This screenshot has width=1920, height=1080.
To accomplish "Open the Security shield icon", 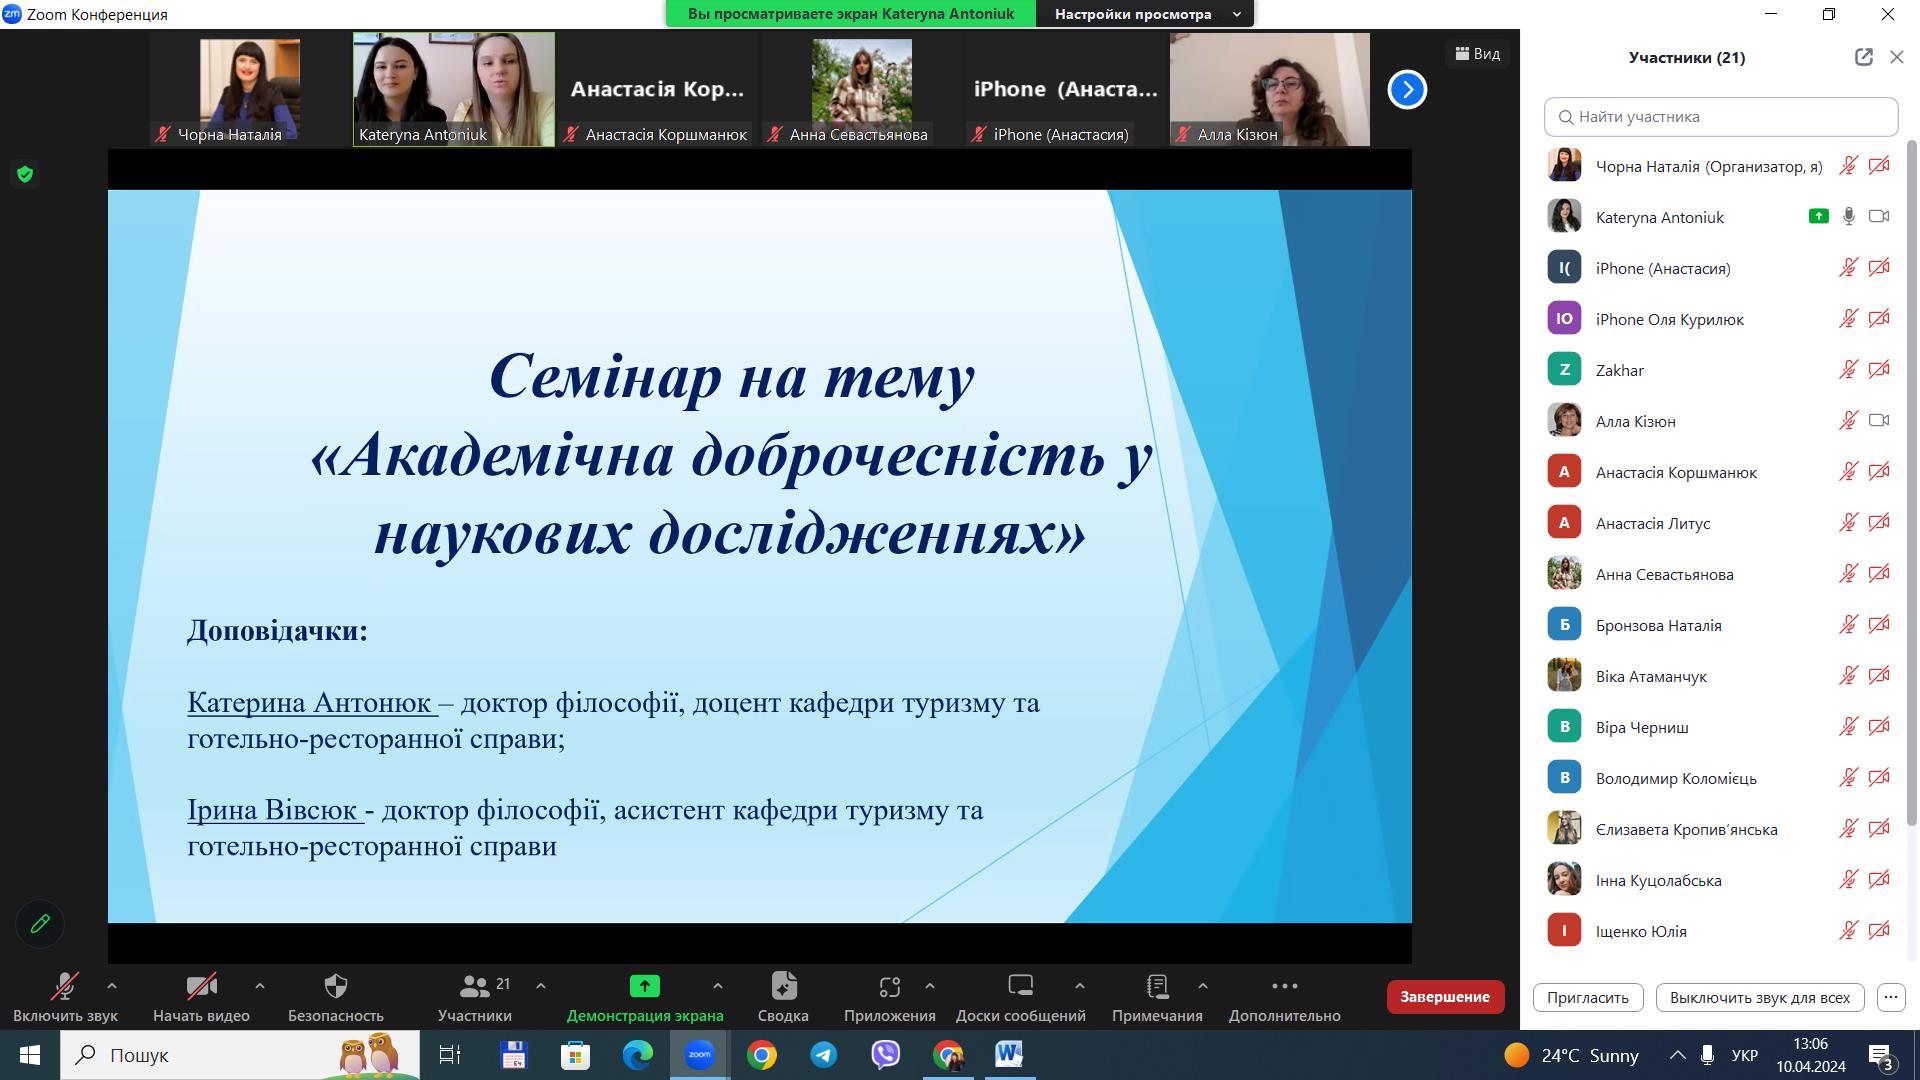I will [336, 987].
